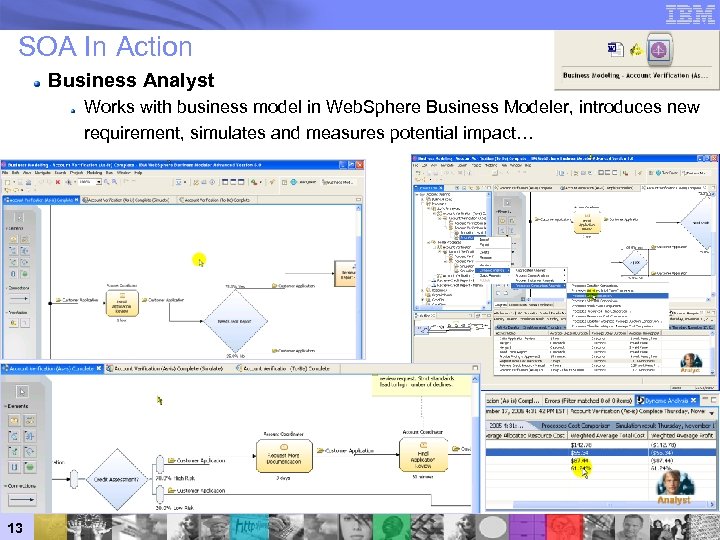Close the Dynamic Analysis tab
The width and height of the screenshot is (720, 540).
(694, 400)
